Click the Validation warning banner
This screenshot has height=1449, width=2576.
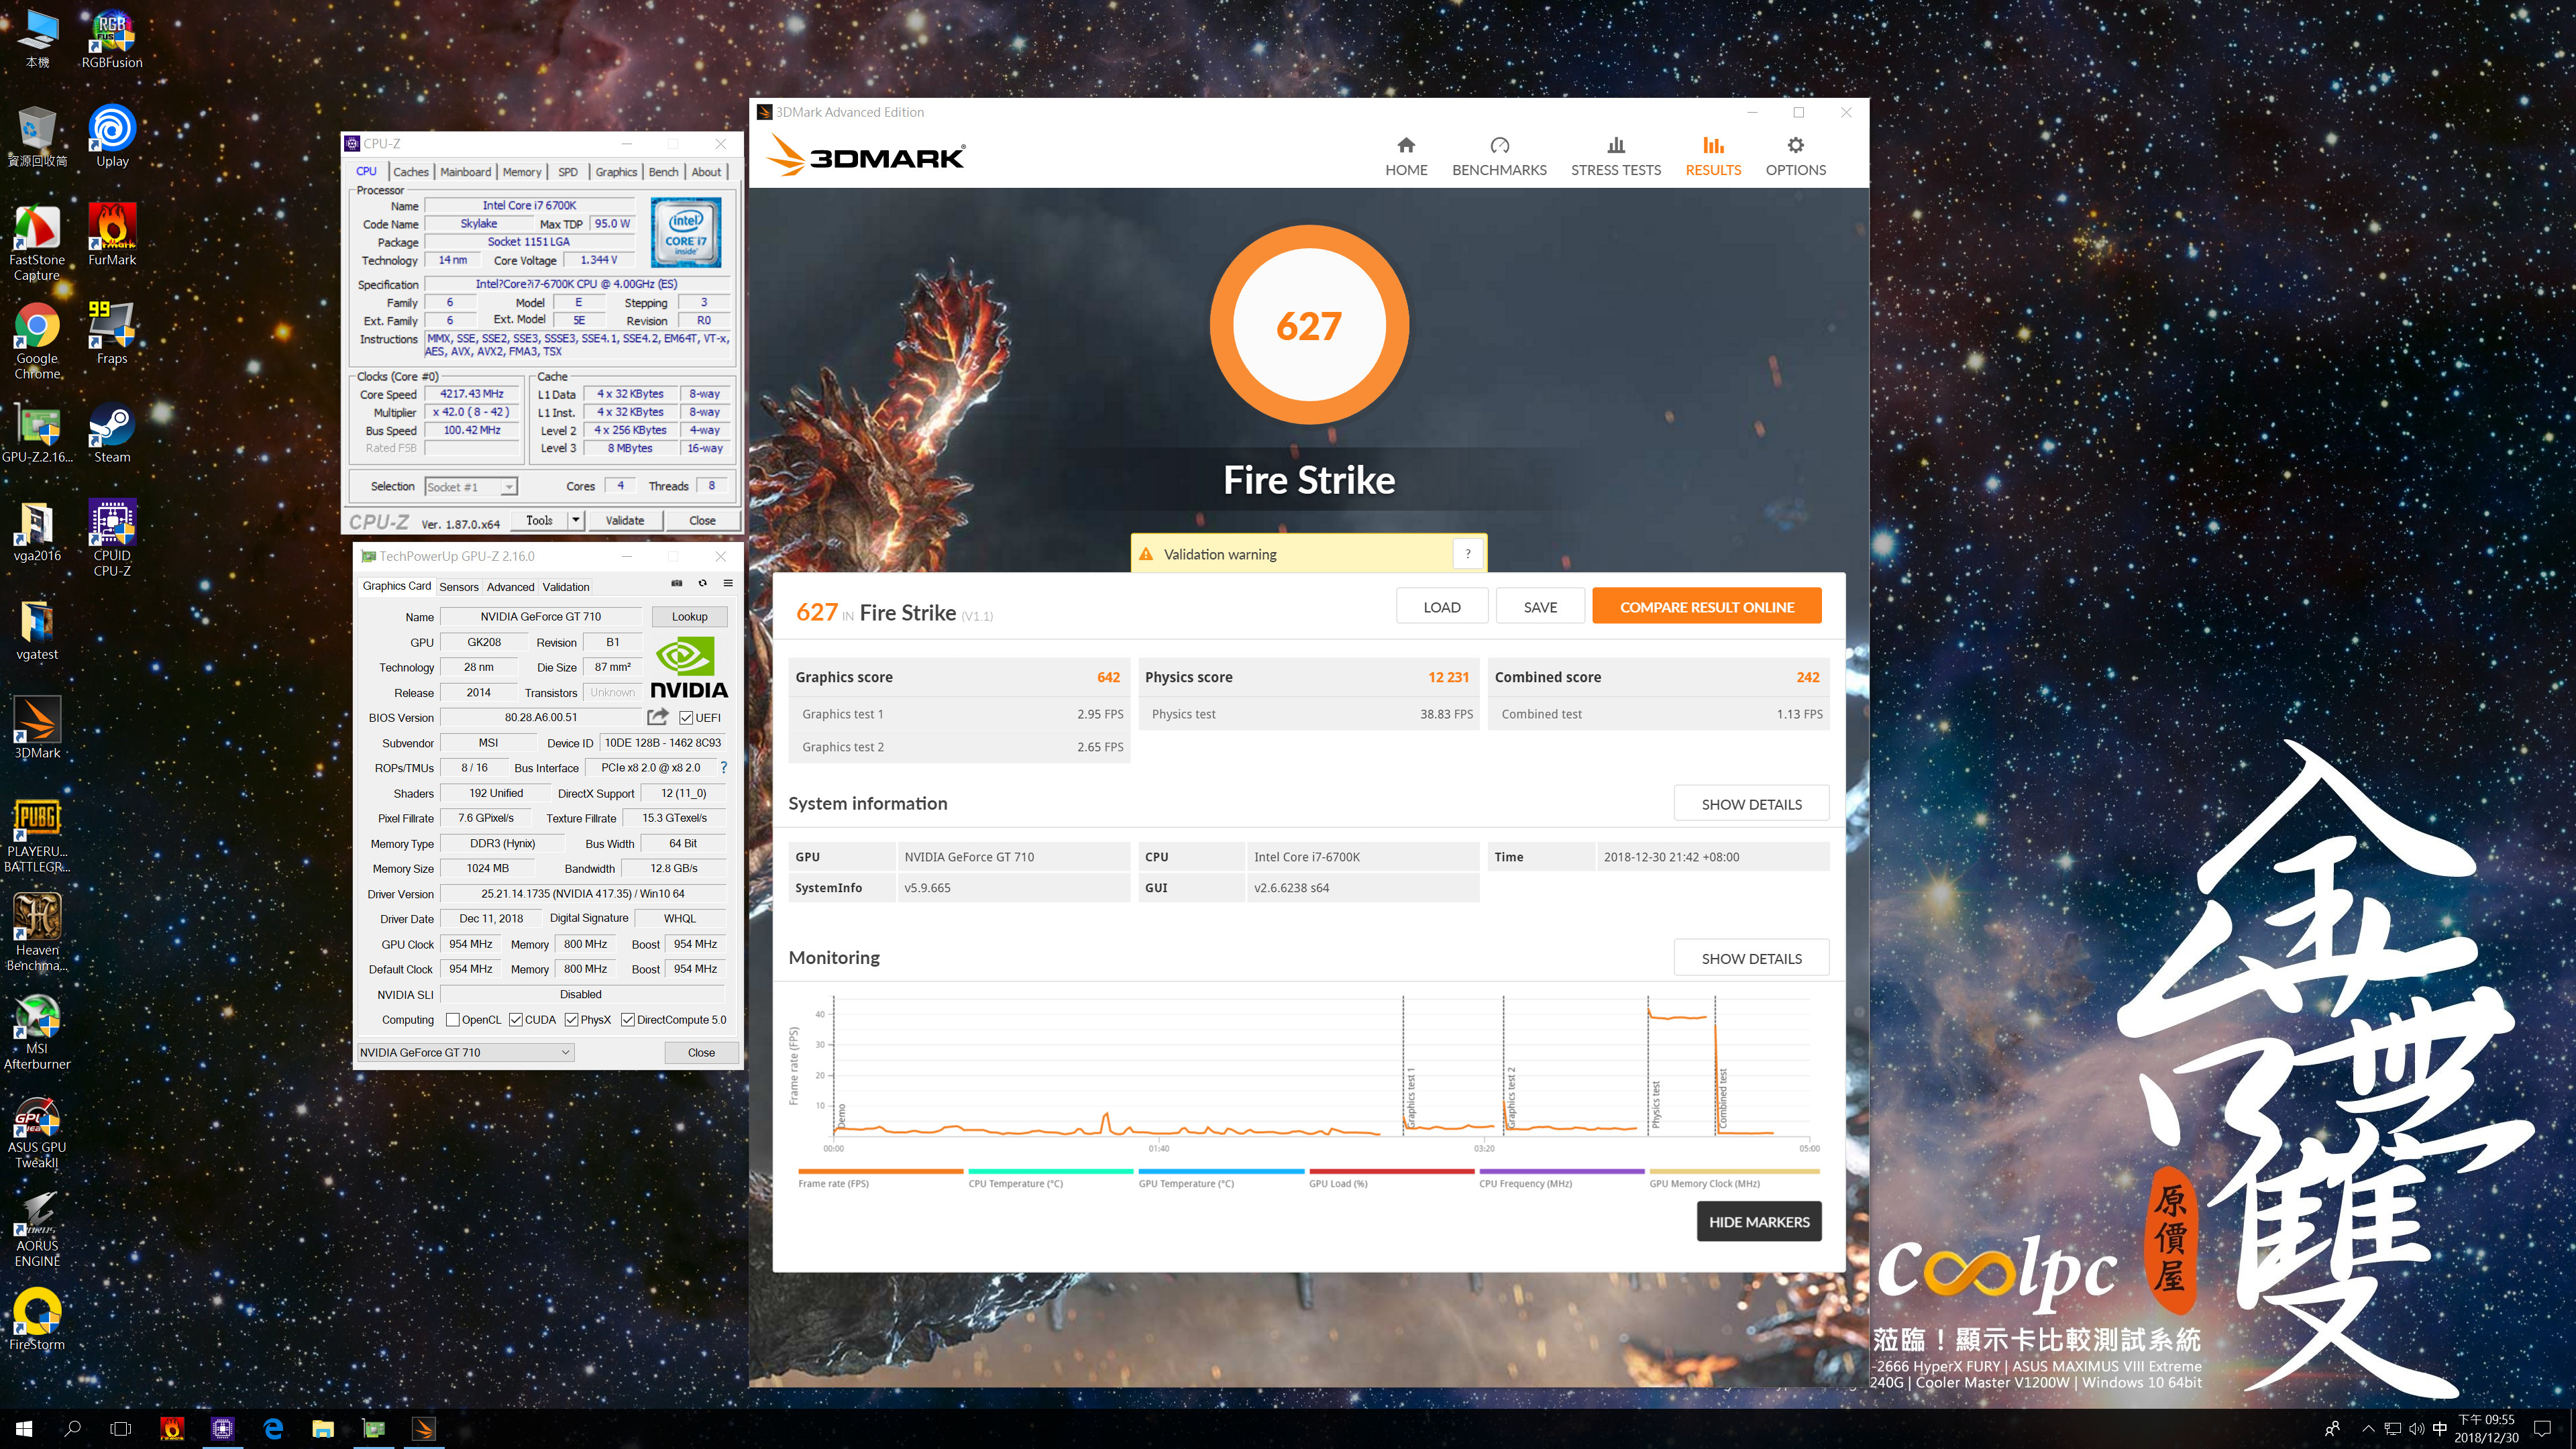tap(1309, 554)
